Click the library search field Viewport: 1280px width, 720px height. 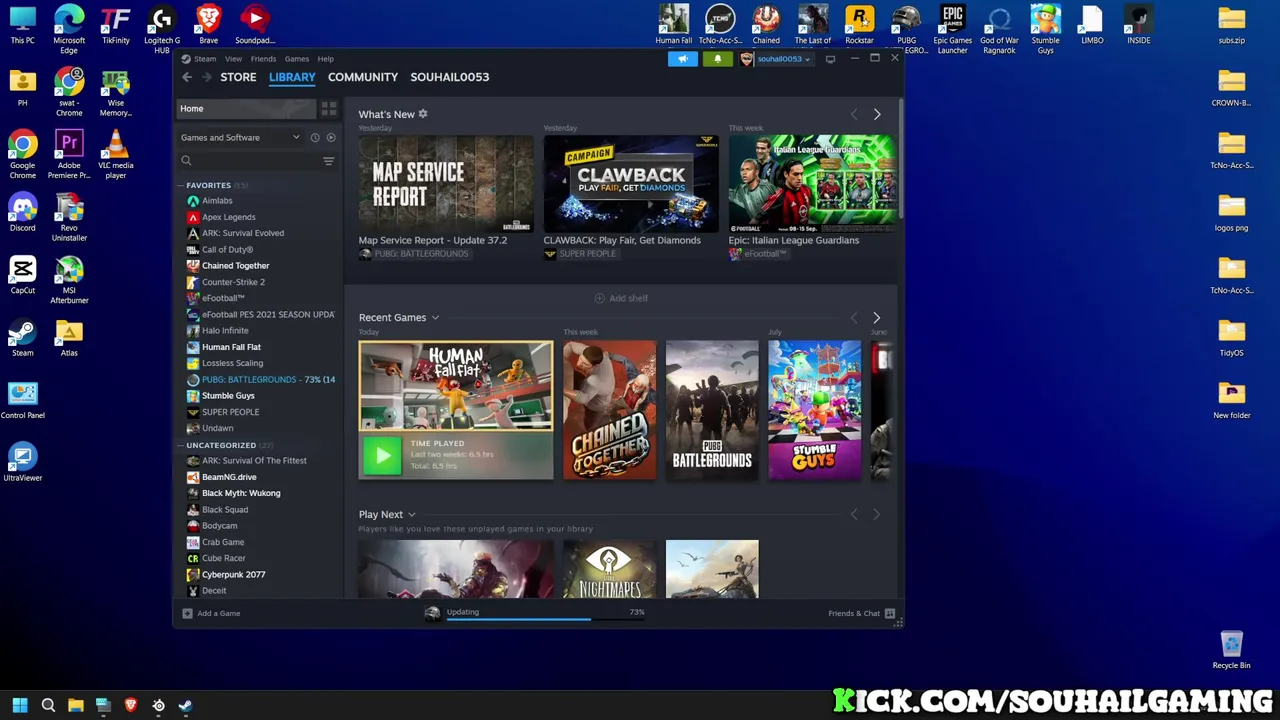250,161
